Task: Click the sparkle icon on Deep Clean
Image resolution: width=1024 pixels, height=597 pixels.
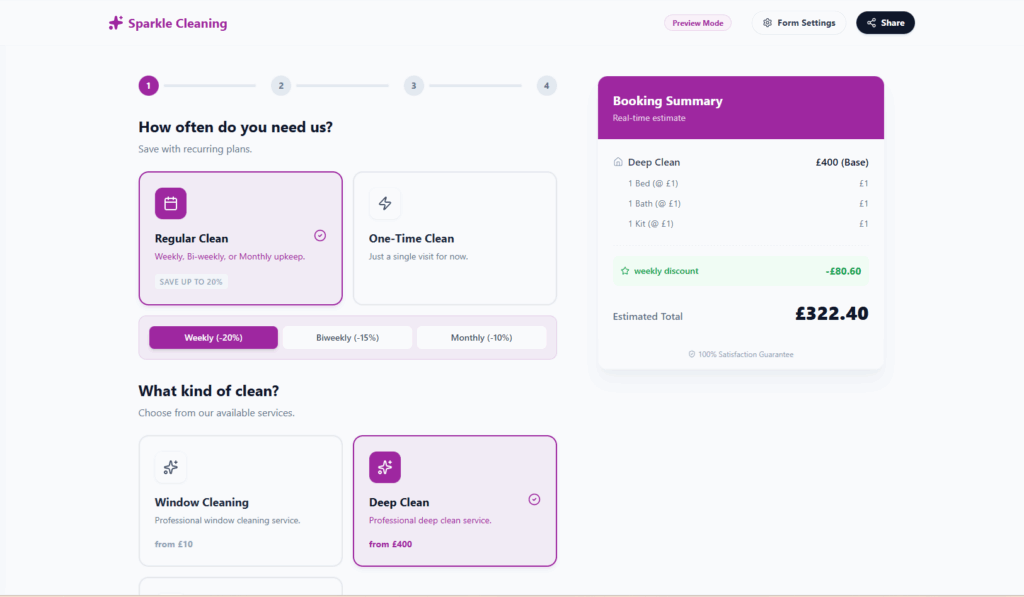Action: [x=385, y=467]
